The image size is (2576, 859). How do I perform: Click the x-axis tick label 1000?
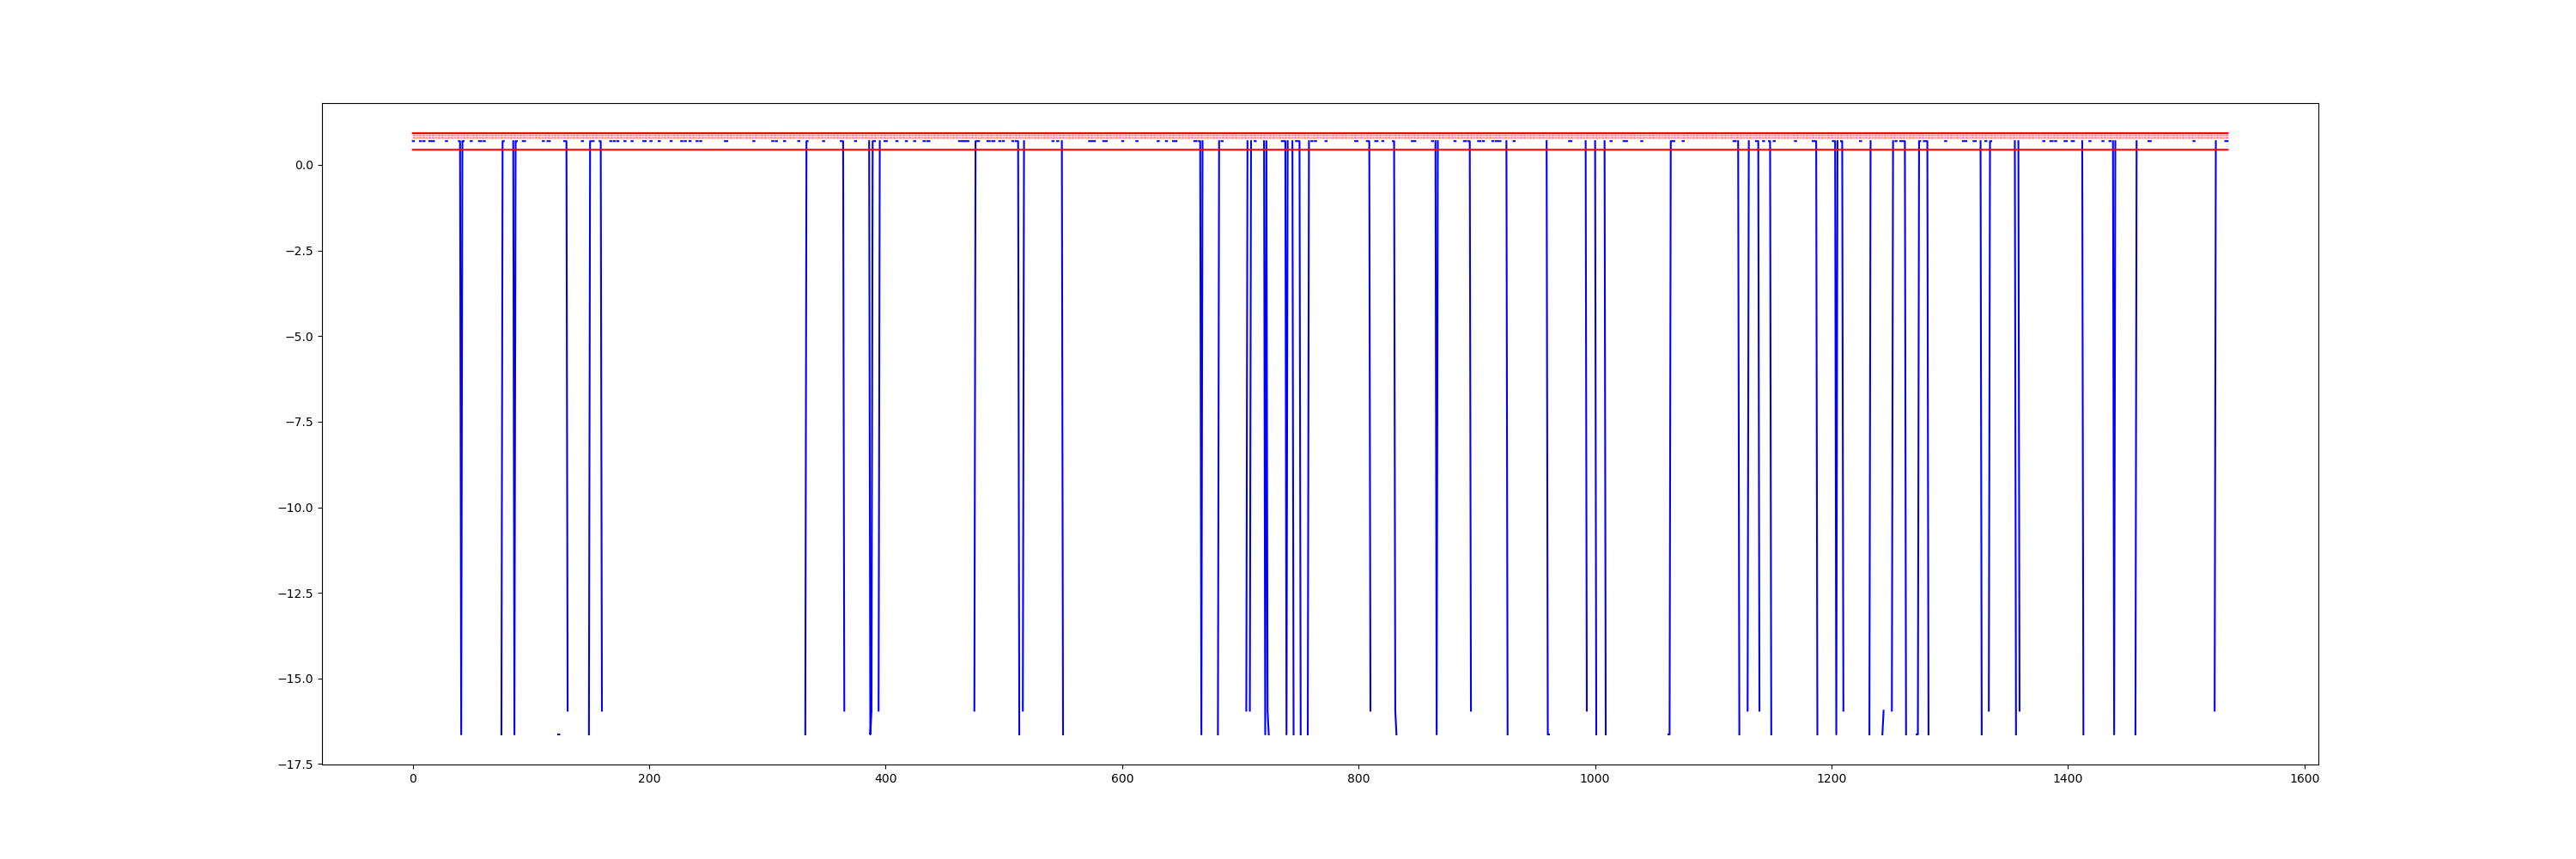[1595, 779]
